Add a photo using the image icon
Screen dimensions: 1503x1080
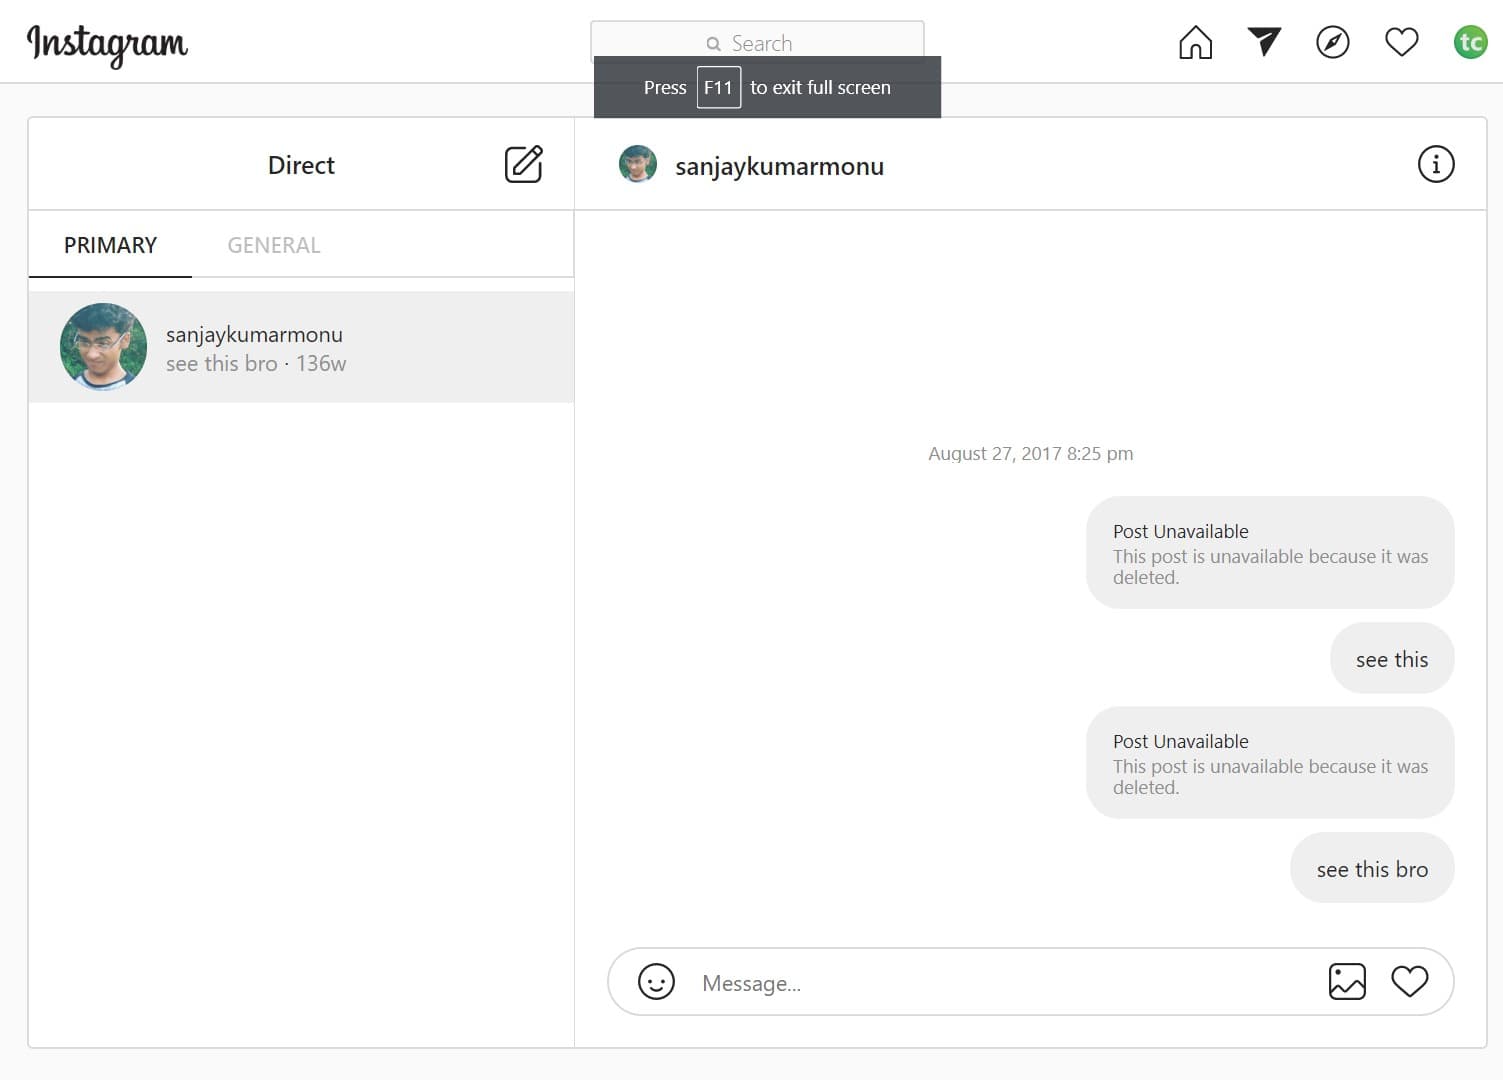tap(1347, 982)
